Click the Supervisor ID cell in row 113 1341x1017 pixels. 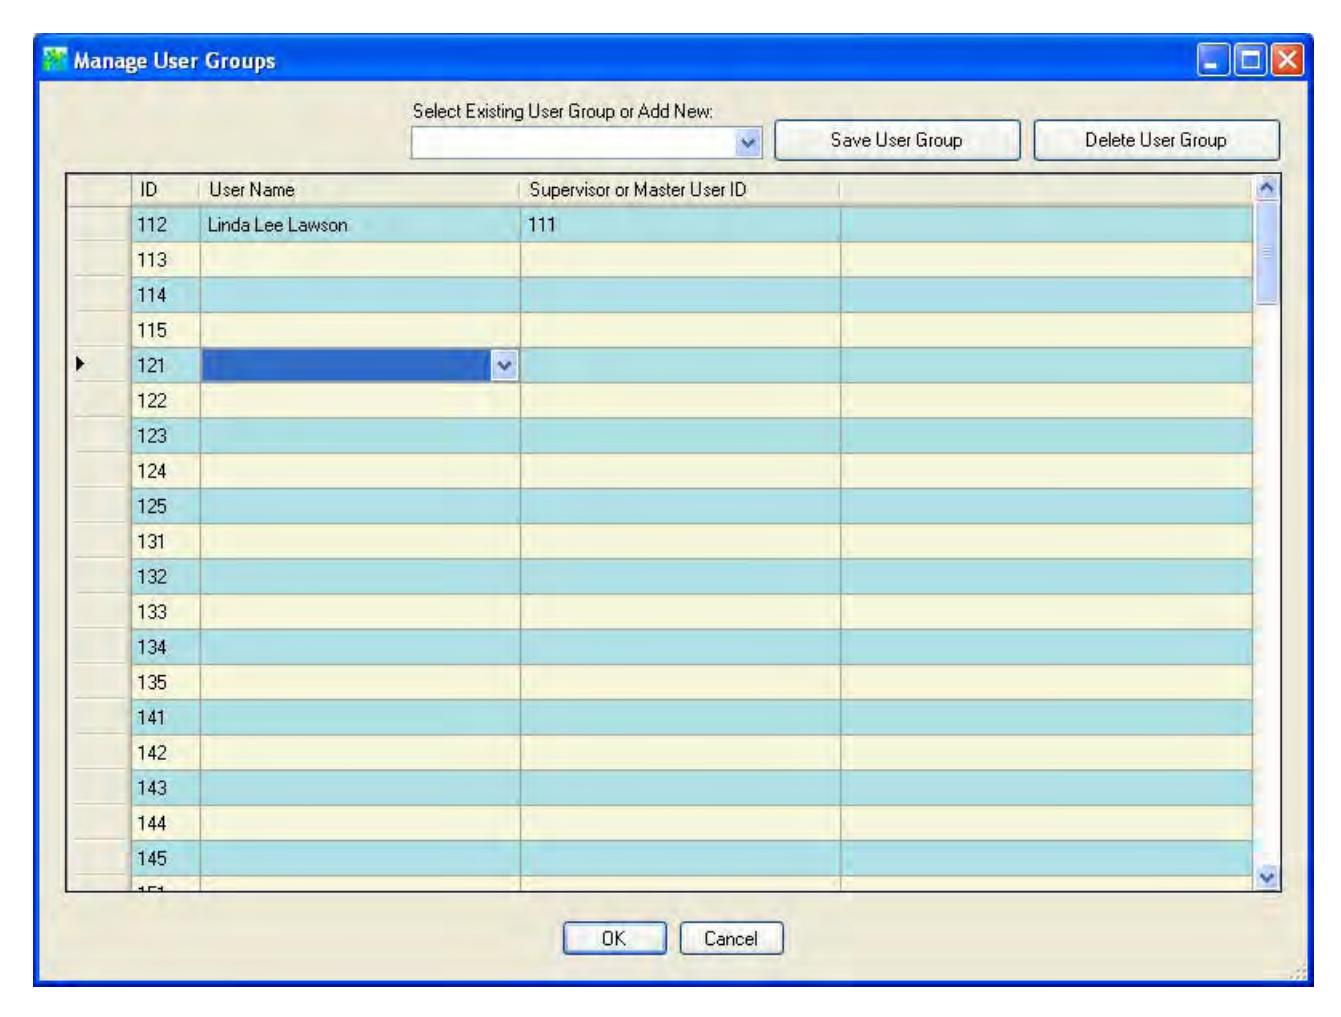point(680,260)
